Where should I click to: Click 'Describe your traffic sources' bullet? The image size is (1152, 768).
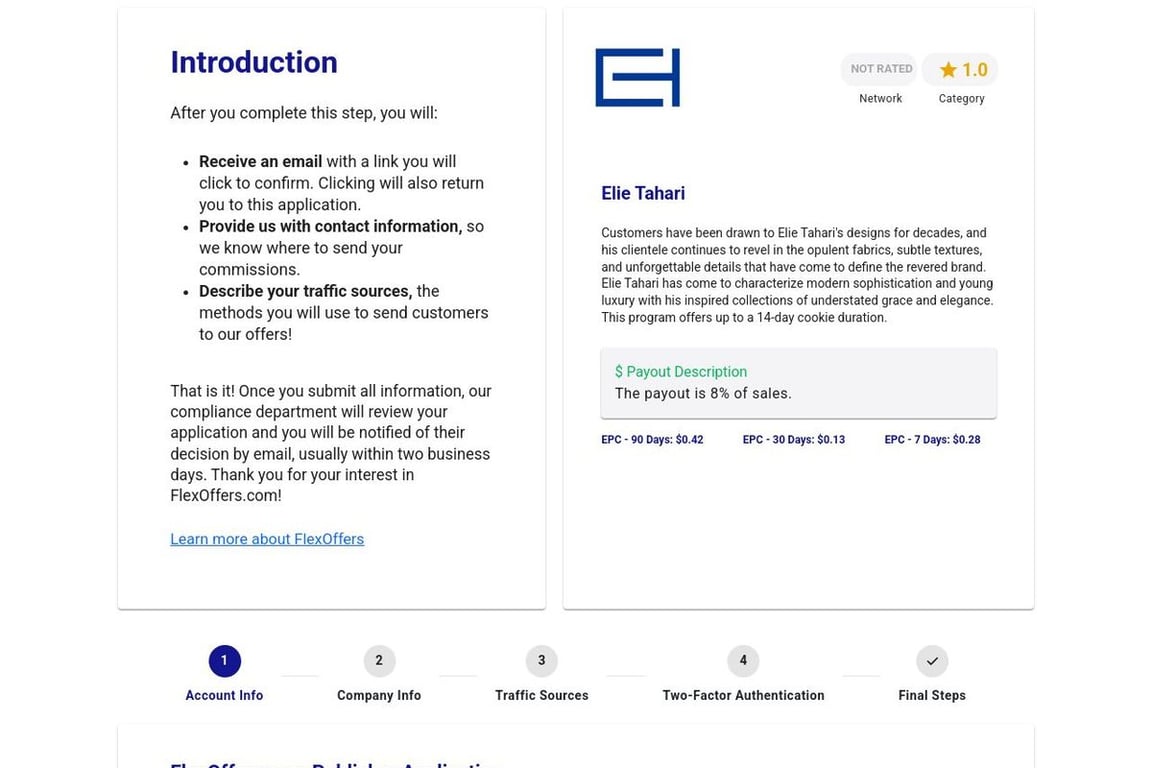(306, 291)
